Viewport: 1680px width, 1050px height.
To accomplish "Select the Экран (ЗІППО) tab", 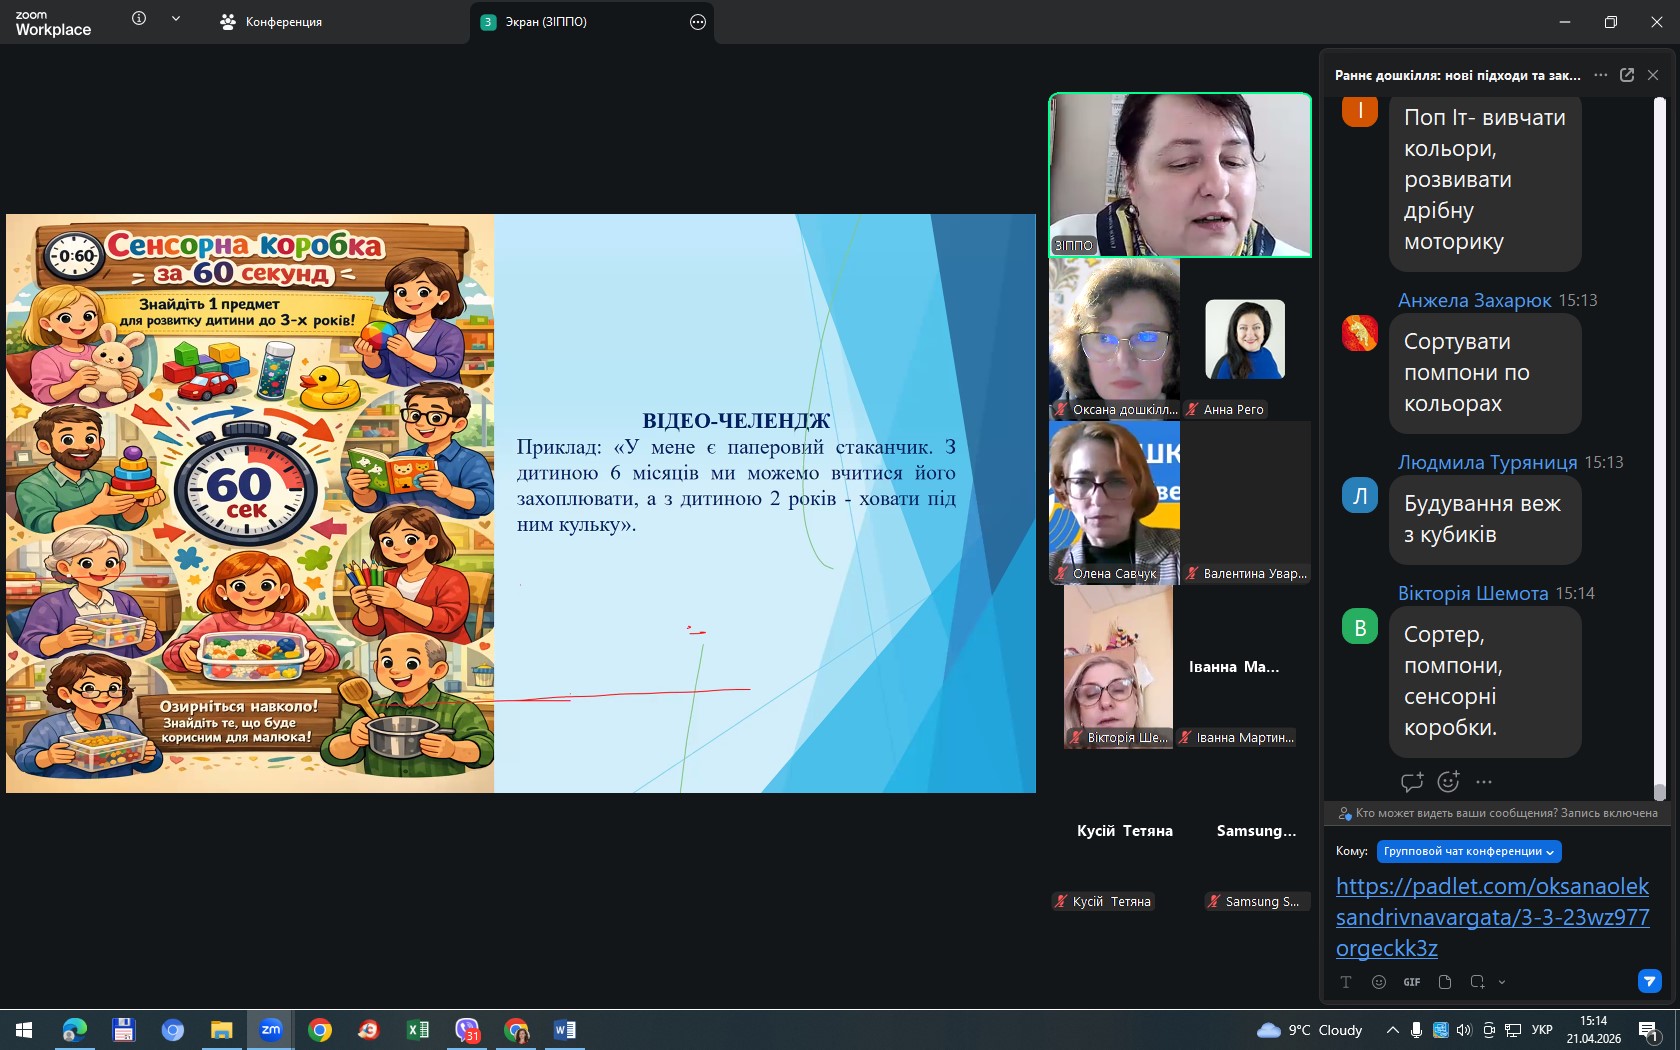I will pos(545,22).
